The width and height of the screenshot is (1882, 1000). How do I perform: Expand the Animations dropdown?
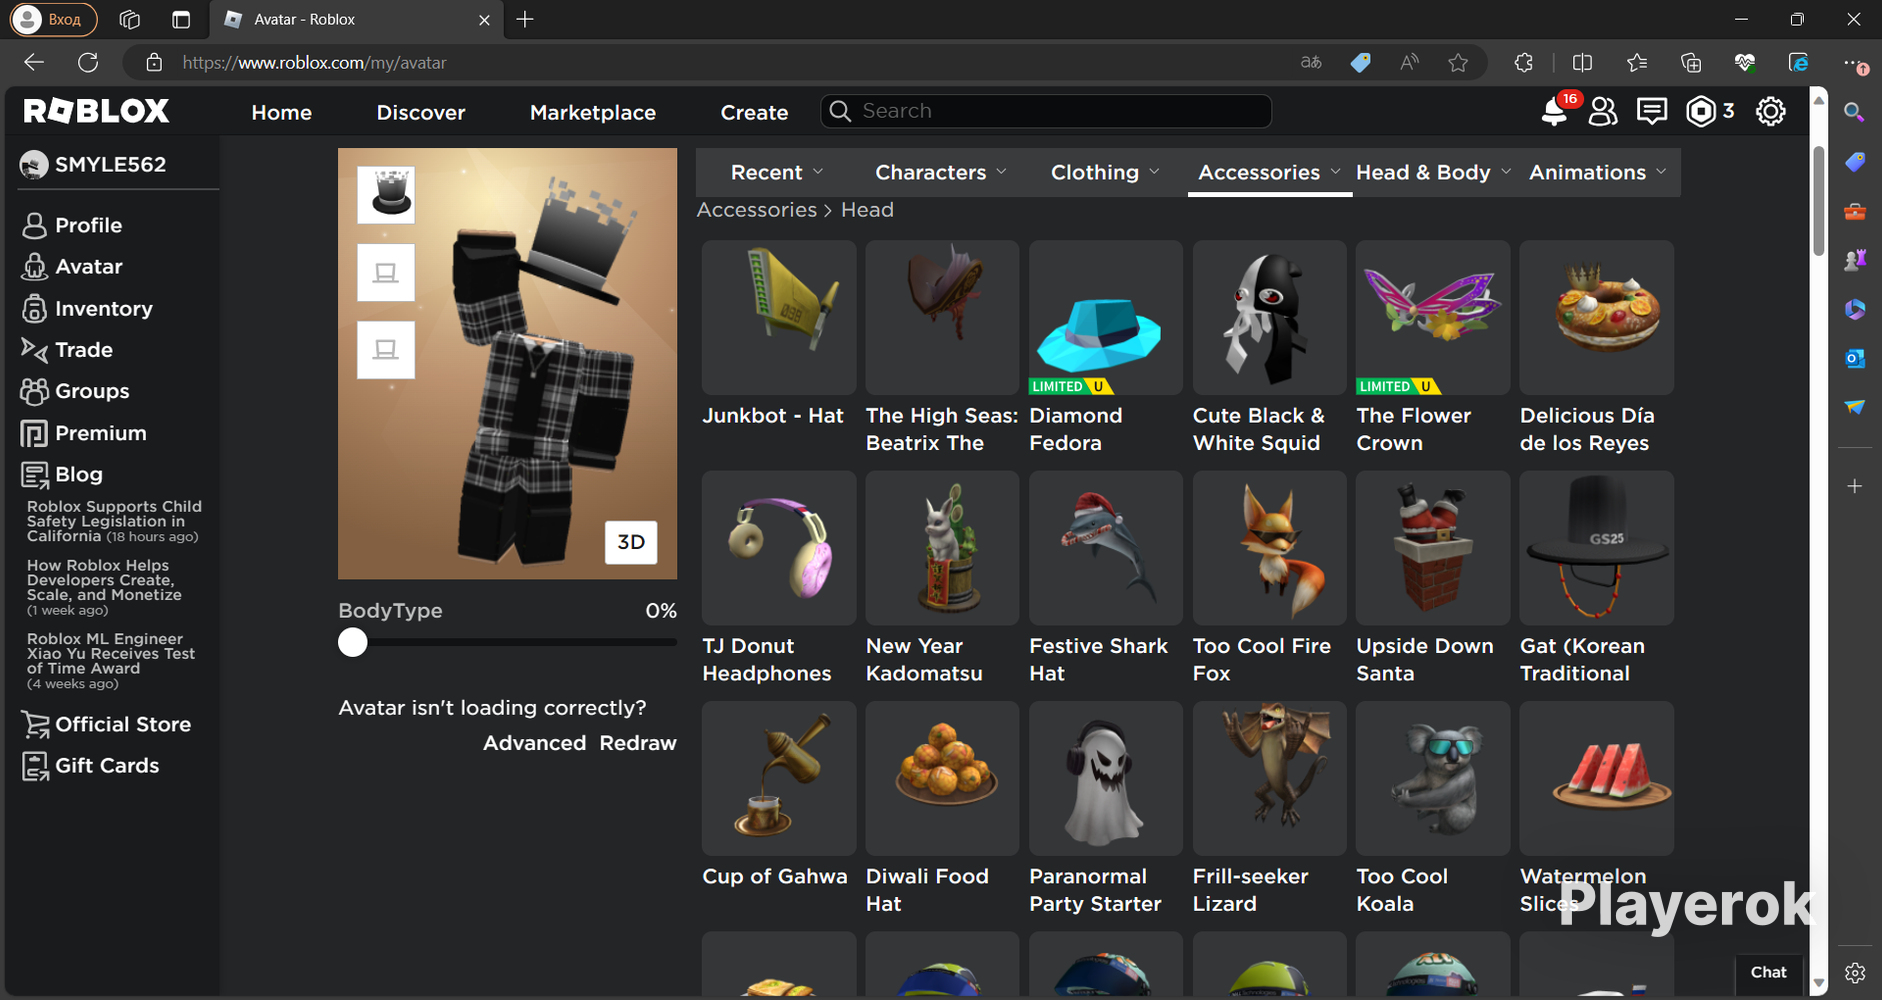(1598, 172)
